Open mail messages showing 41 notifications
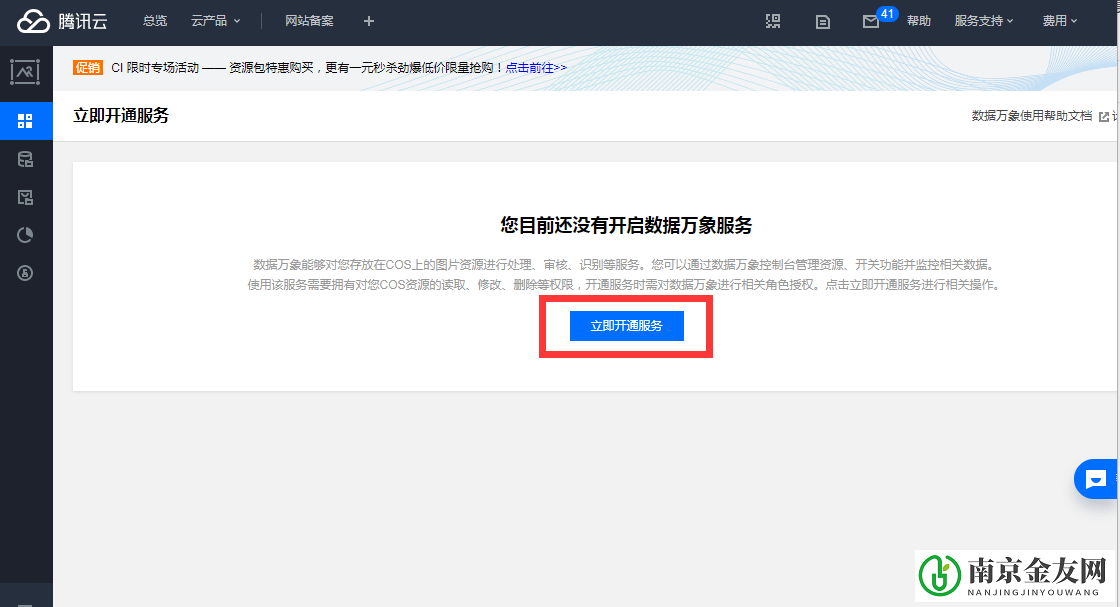 pyautogui.click(x=870, y=22)
